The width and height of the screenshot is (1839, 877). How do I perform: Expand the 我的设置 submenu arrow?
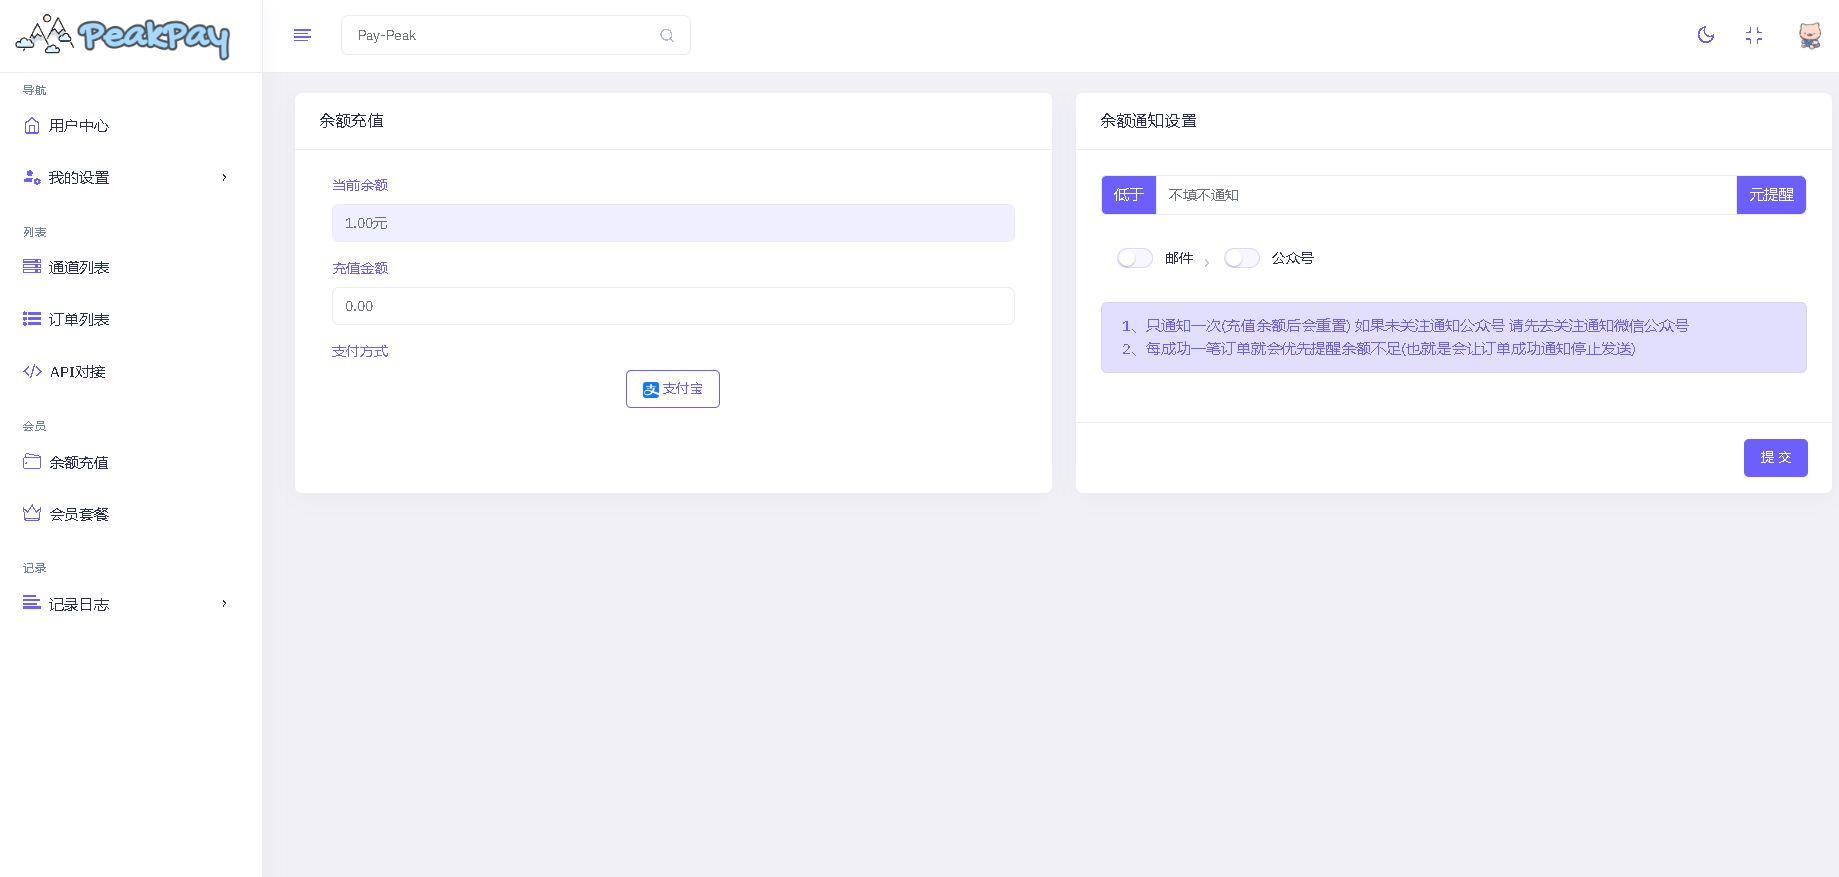click(x=224, y=177)
